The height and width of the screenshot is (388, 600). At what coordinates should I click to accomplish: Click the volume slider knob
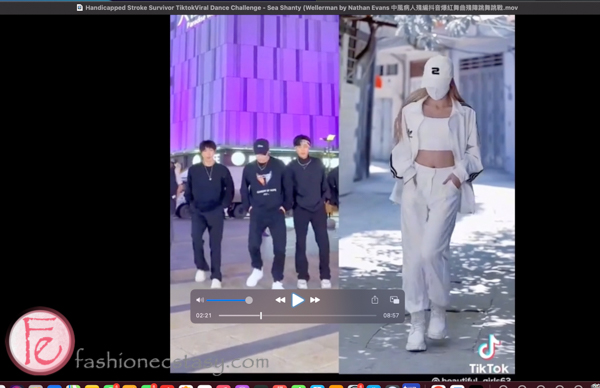click(249, 300)
